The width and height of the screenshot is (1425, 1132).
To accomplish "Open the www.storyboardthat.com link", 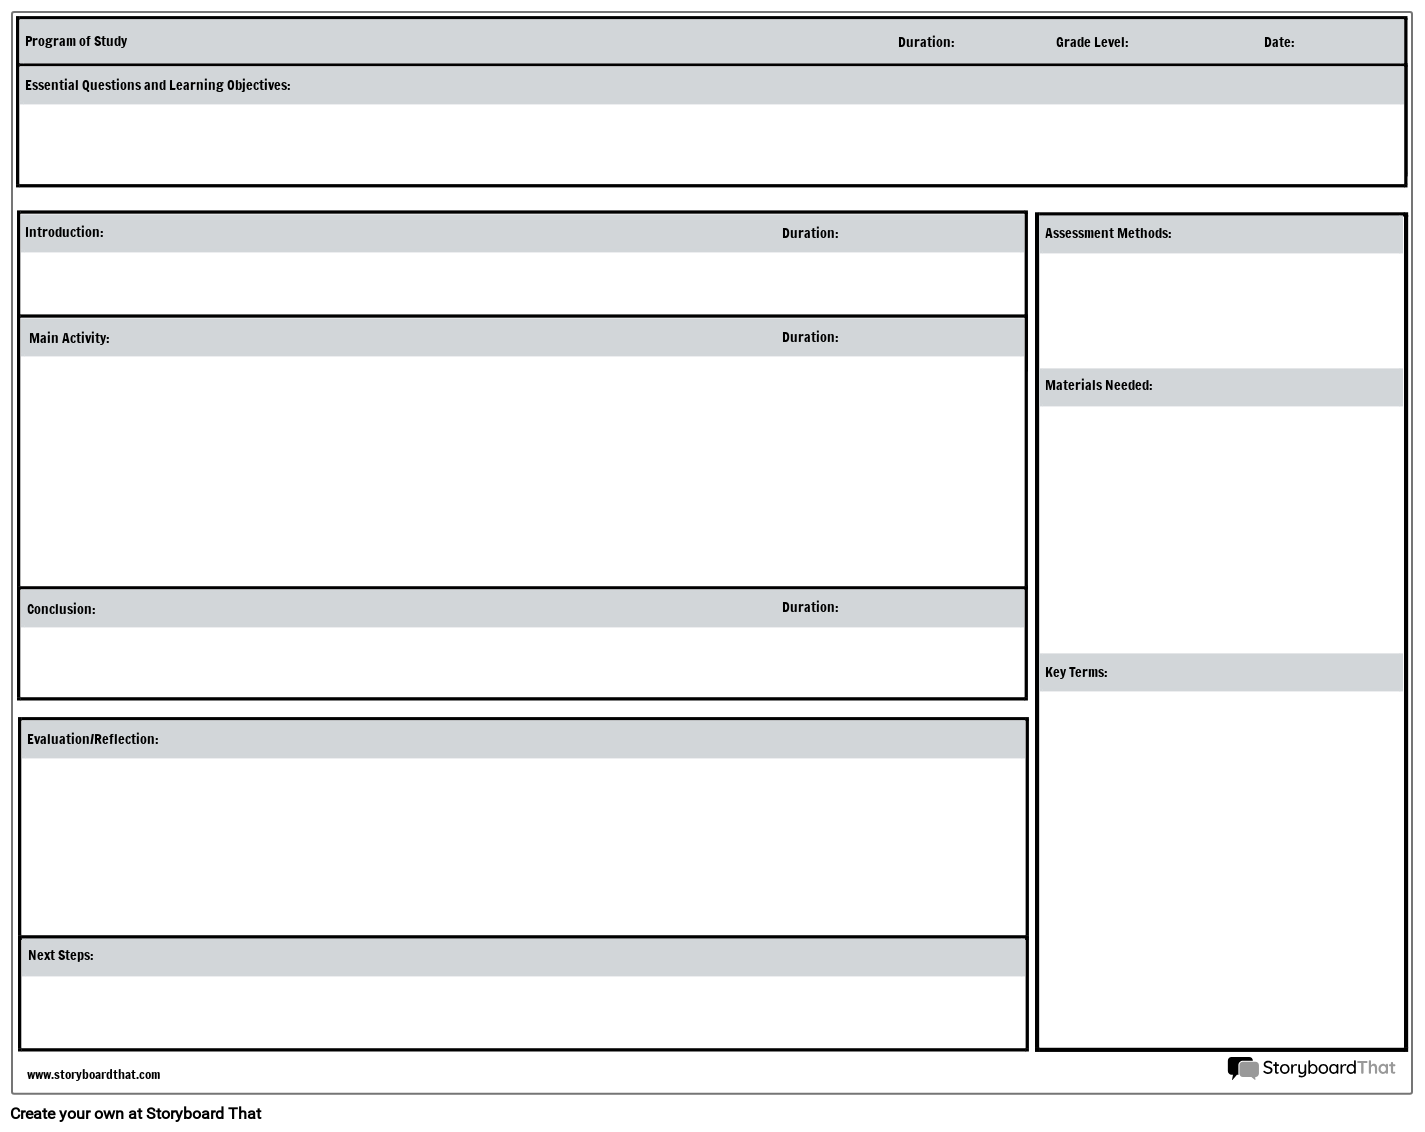I will [93, 1075].
